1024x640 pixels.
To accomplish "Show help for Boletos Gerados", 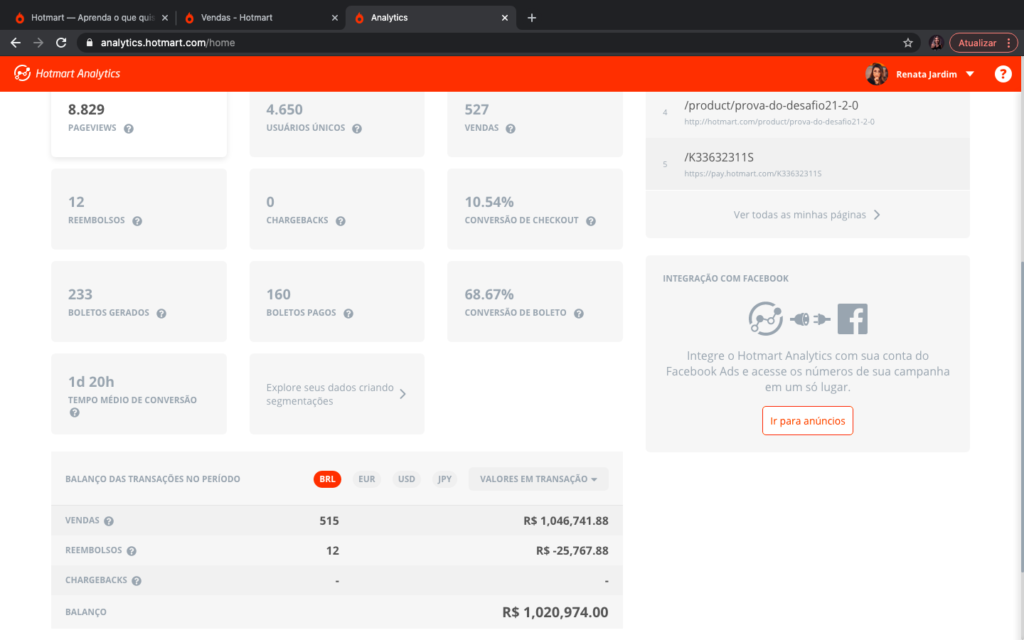I will (x=161, y=313).
